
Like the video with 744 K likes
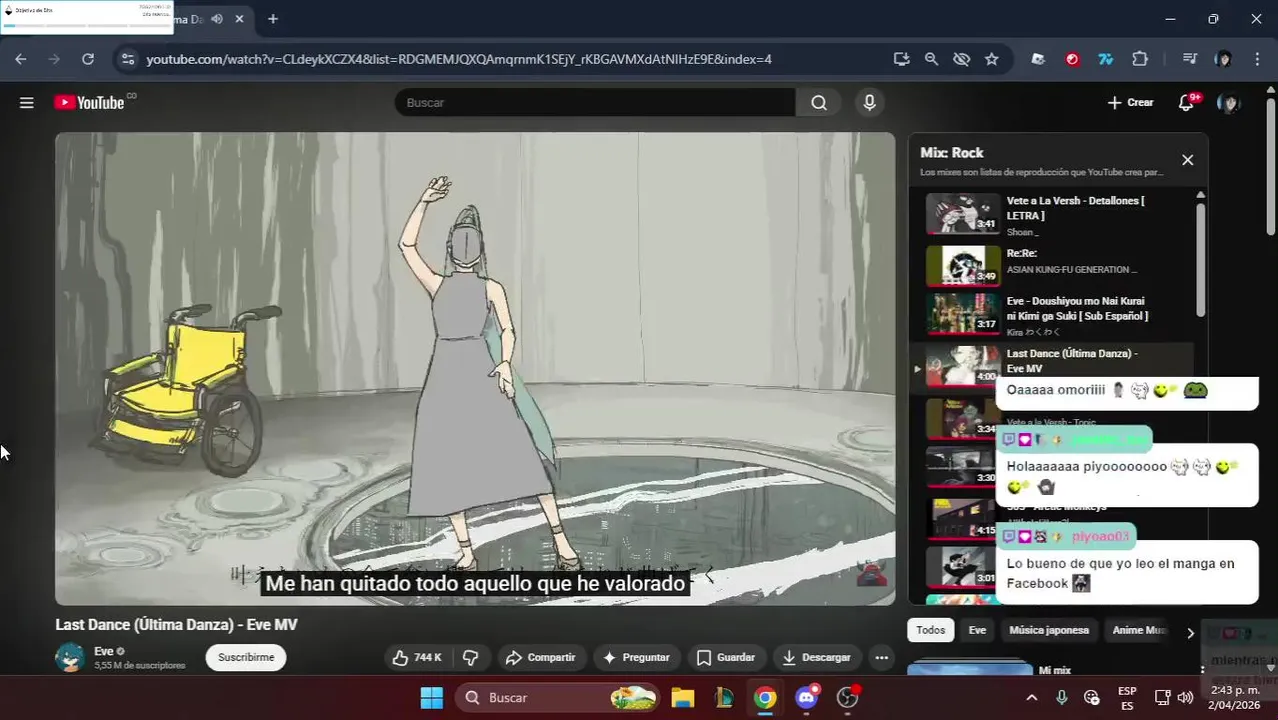click(417, 657)
